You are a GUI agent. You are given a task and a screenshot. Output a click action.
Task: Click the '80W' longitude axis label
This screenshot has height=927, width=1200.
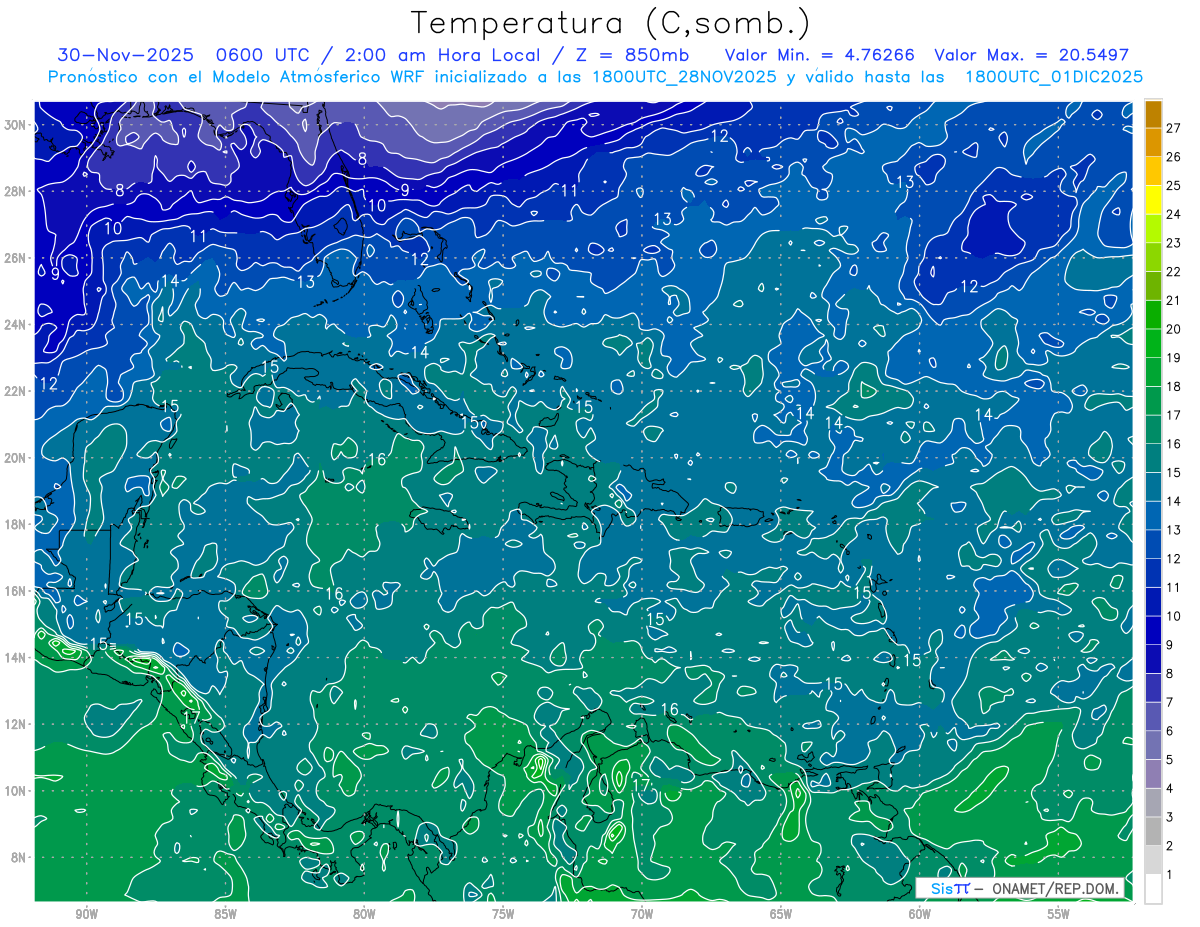[364, 913]
